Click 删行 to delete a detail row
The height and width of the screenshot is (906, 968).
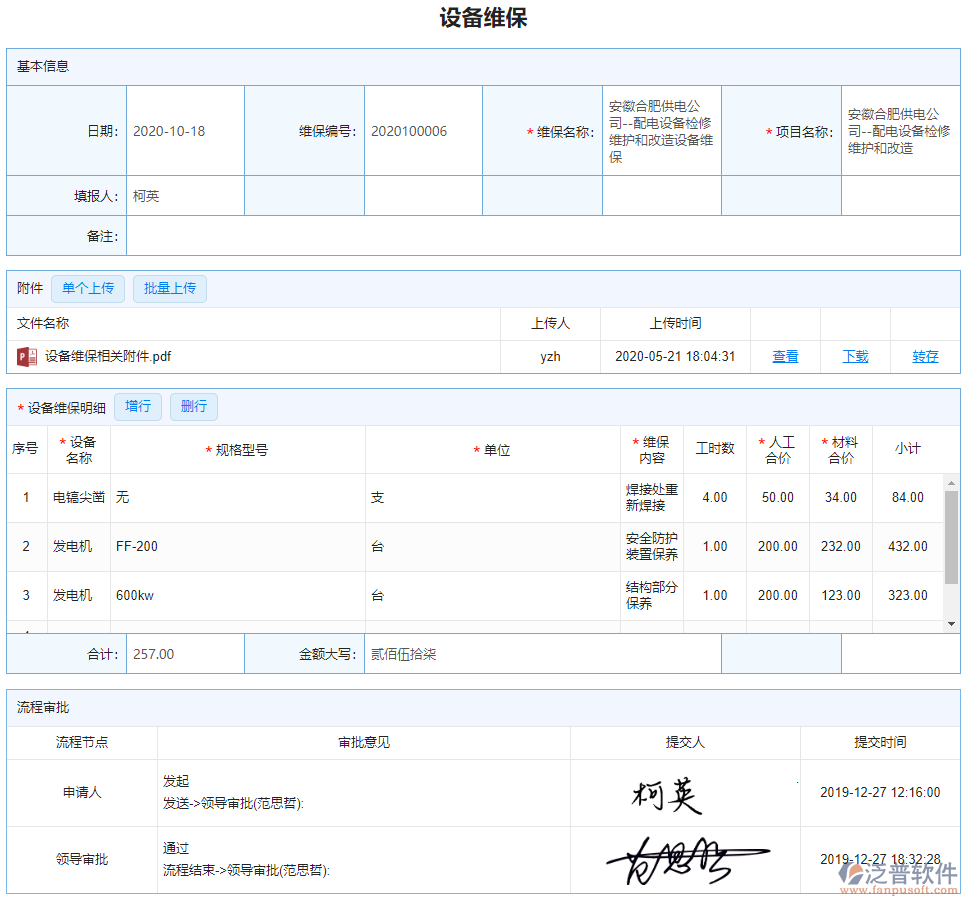click(x=193, y=406)
